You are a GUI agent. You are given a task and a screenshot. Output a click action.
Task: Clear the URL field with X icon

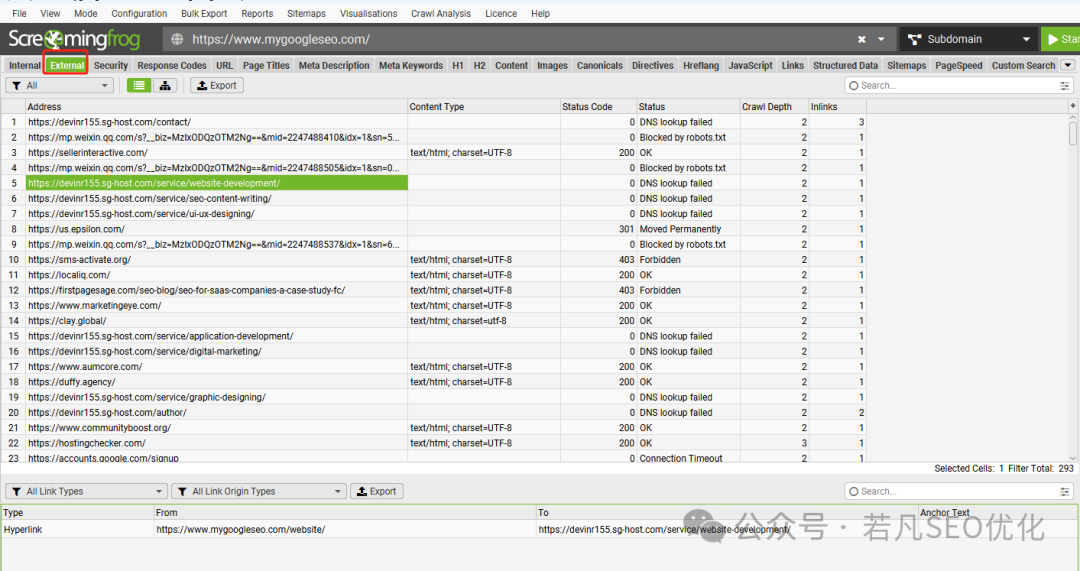coord(861,39)
